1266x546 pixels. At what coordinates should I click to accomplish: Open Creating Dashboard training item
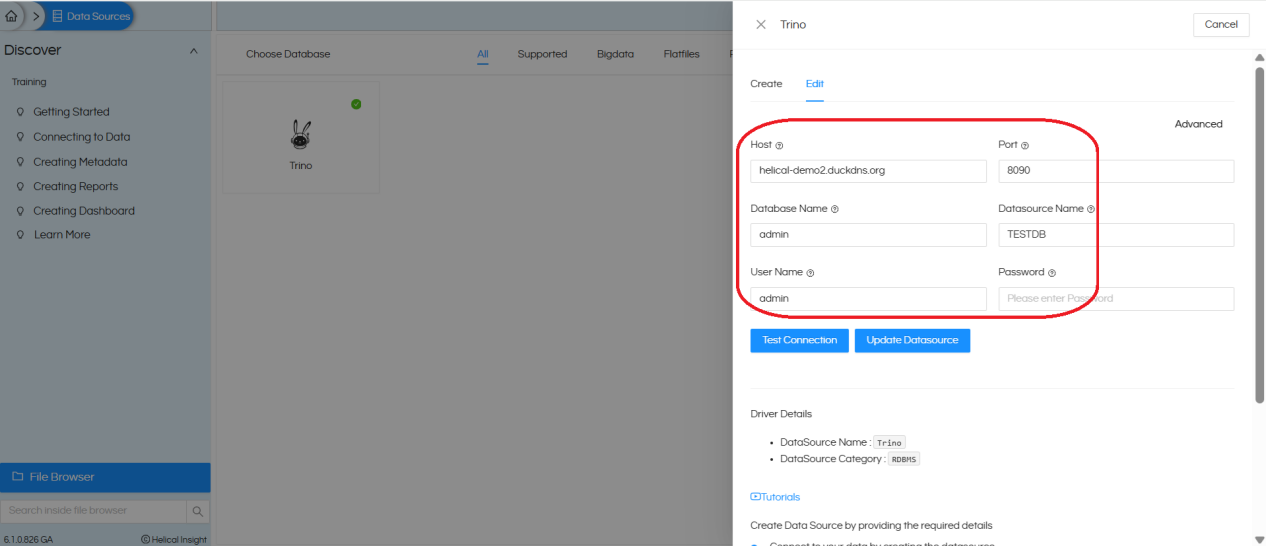pos(84,211)
